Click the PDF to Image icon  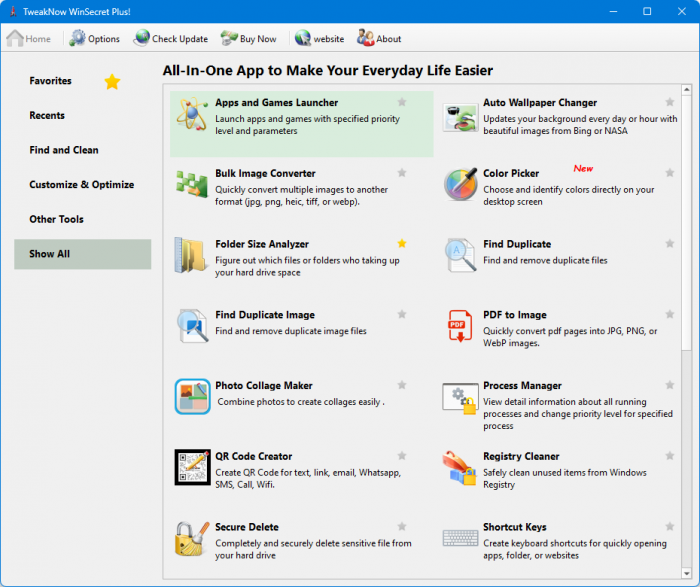pyautogui.click(x=460, y=326)
